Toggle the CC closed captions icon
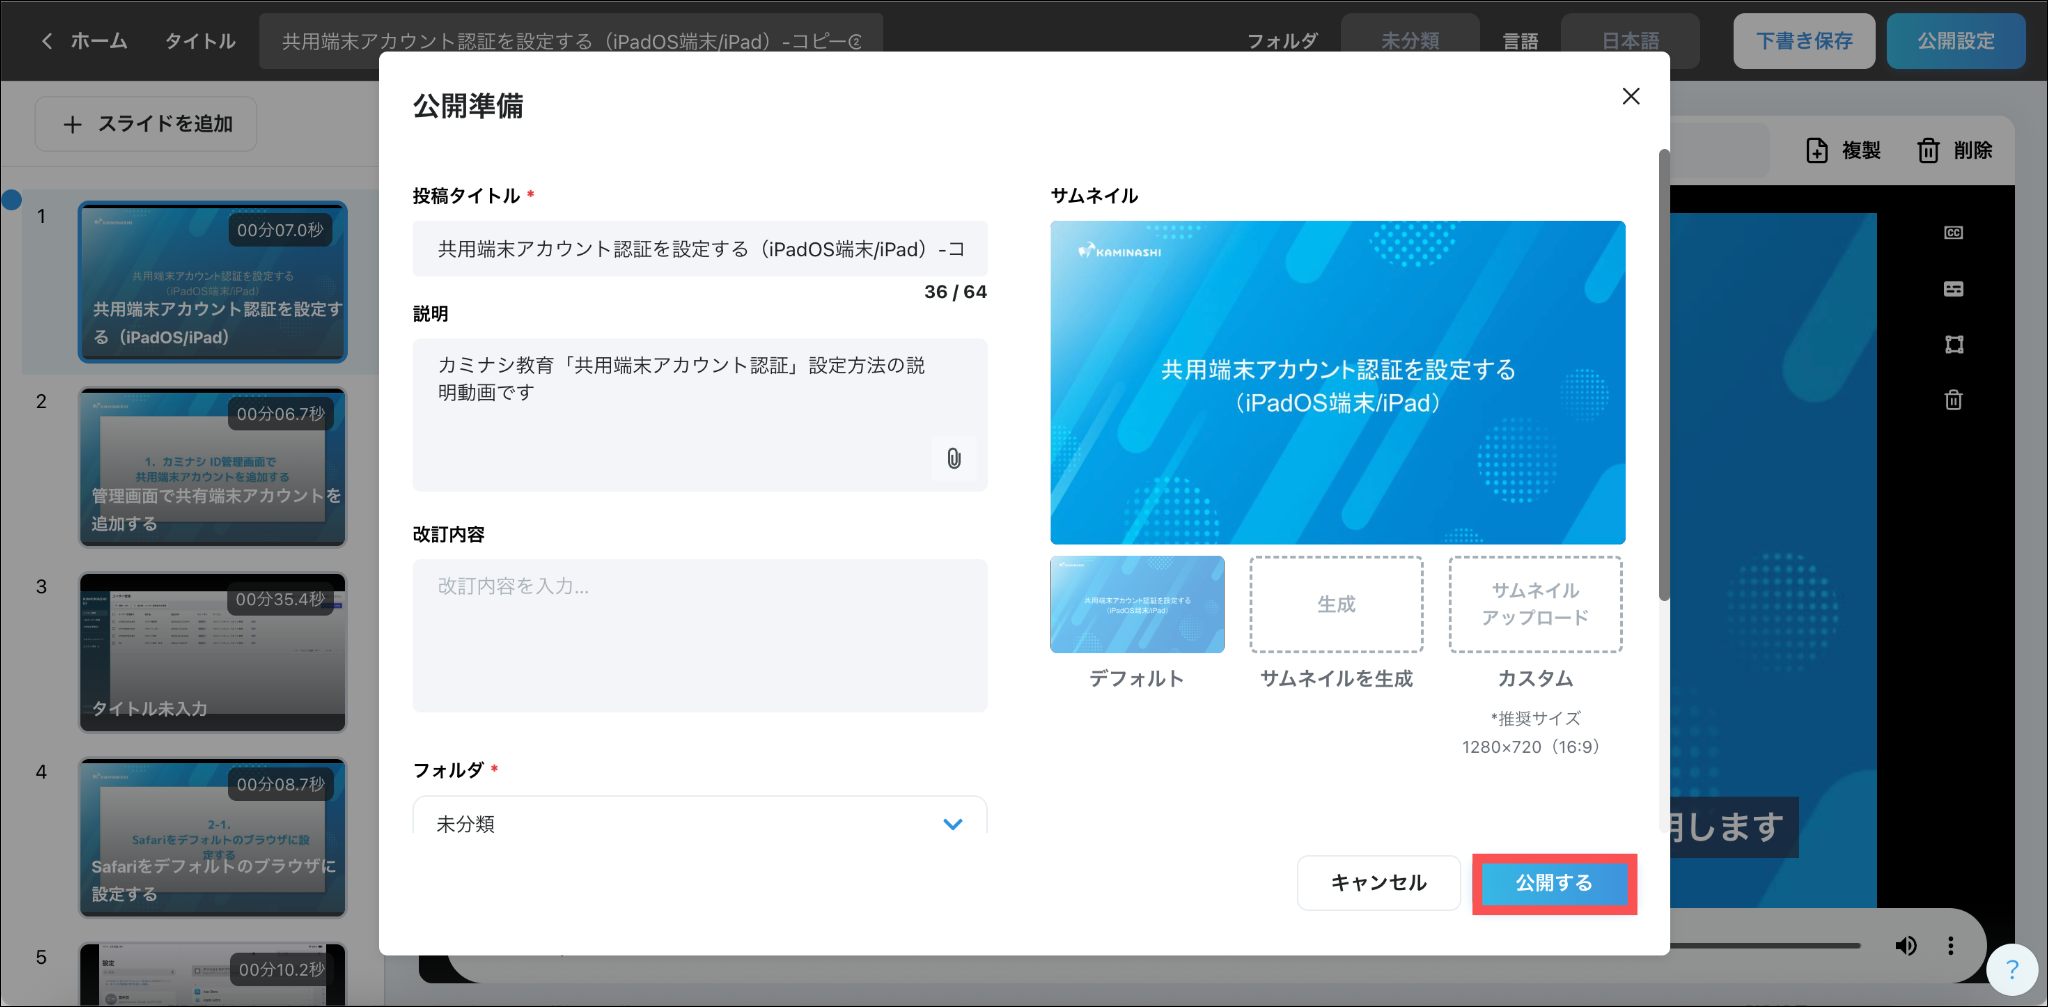The width and height of the screenshot is (2048, 1007). [x=1953, y=233]
